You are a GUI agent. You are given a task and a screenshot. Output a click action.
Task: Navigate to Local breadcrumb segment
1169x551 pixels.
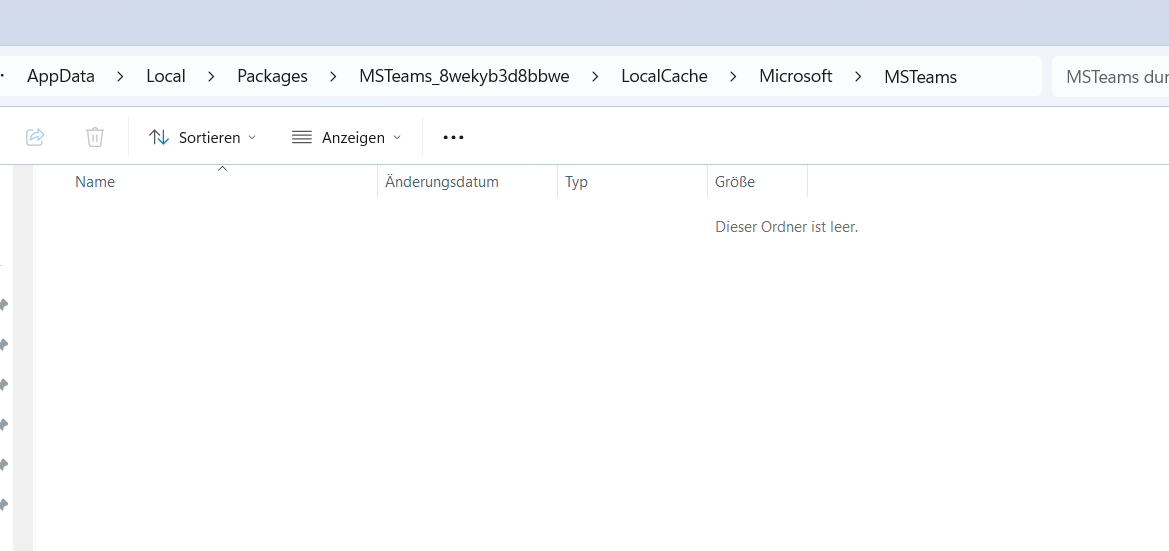166,76
